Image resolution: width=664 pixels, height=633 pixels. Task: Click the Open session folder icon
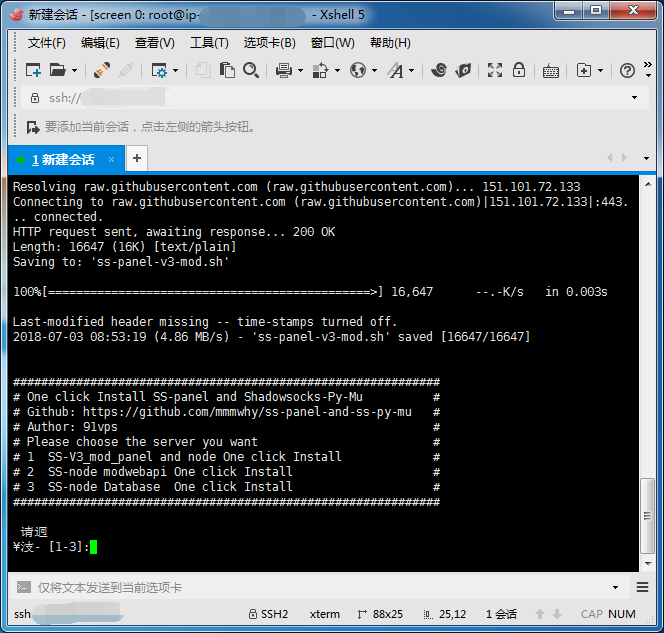(x=58, y=70)
